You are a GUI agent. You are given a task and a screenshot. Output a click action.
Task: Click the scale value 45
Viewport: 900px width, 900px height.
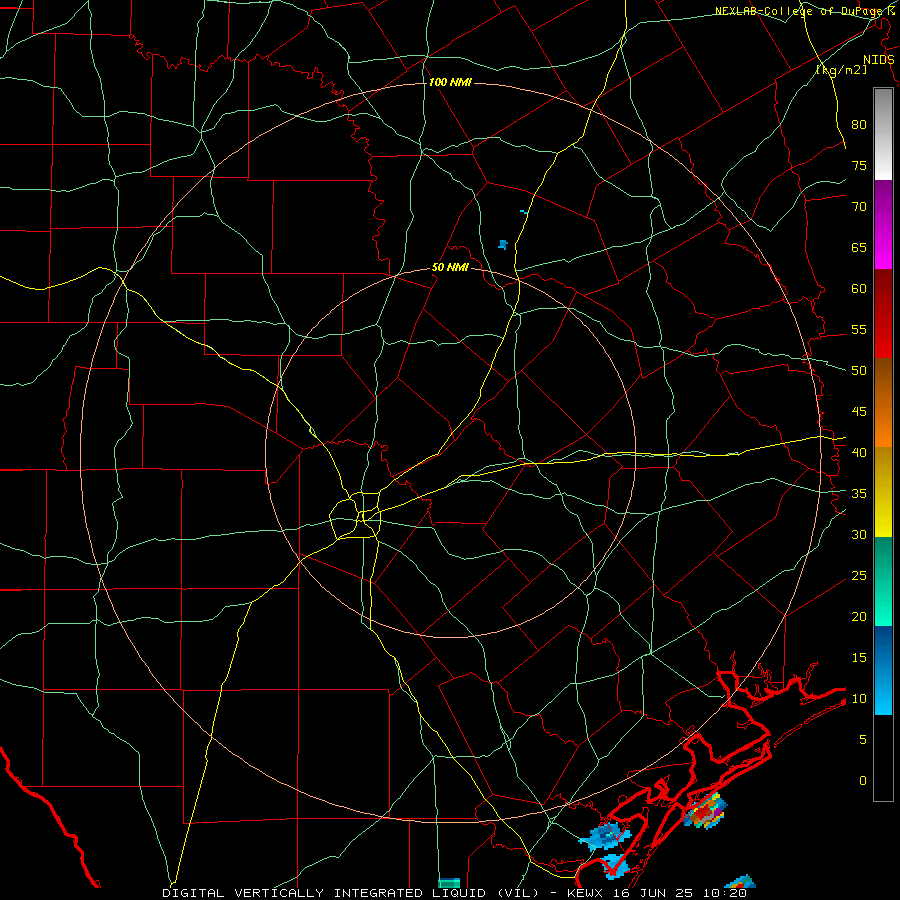point(859,412)
